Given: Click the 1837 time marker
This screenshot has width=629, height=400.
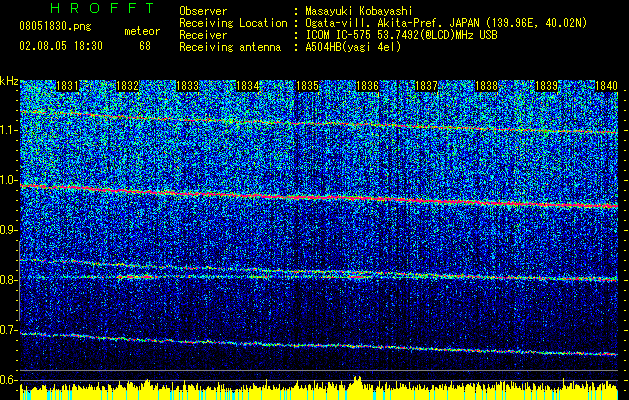Looking at the screenshot, I should pos(426,86).
